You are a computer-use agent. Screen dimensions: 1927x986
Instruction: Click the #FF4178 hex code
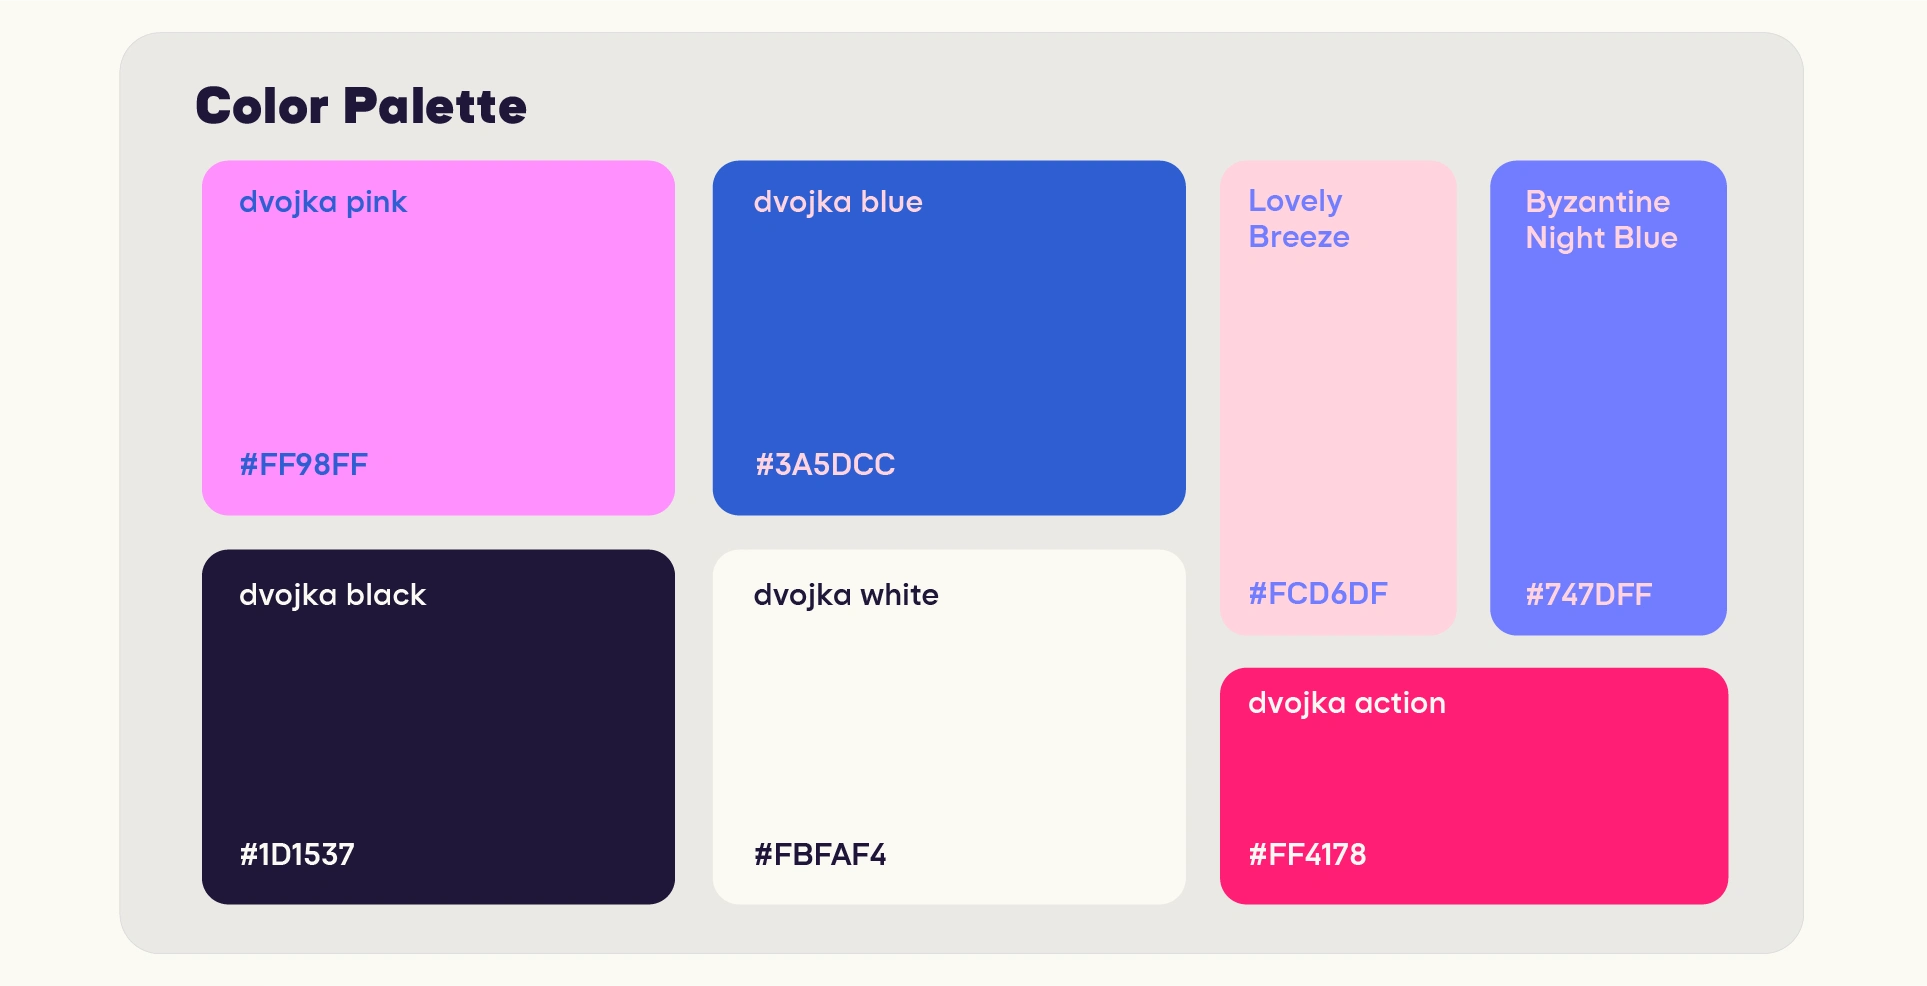[x=1307, y=855]
